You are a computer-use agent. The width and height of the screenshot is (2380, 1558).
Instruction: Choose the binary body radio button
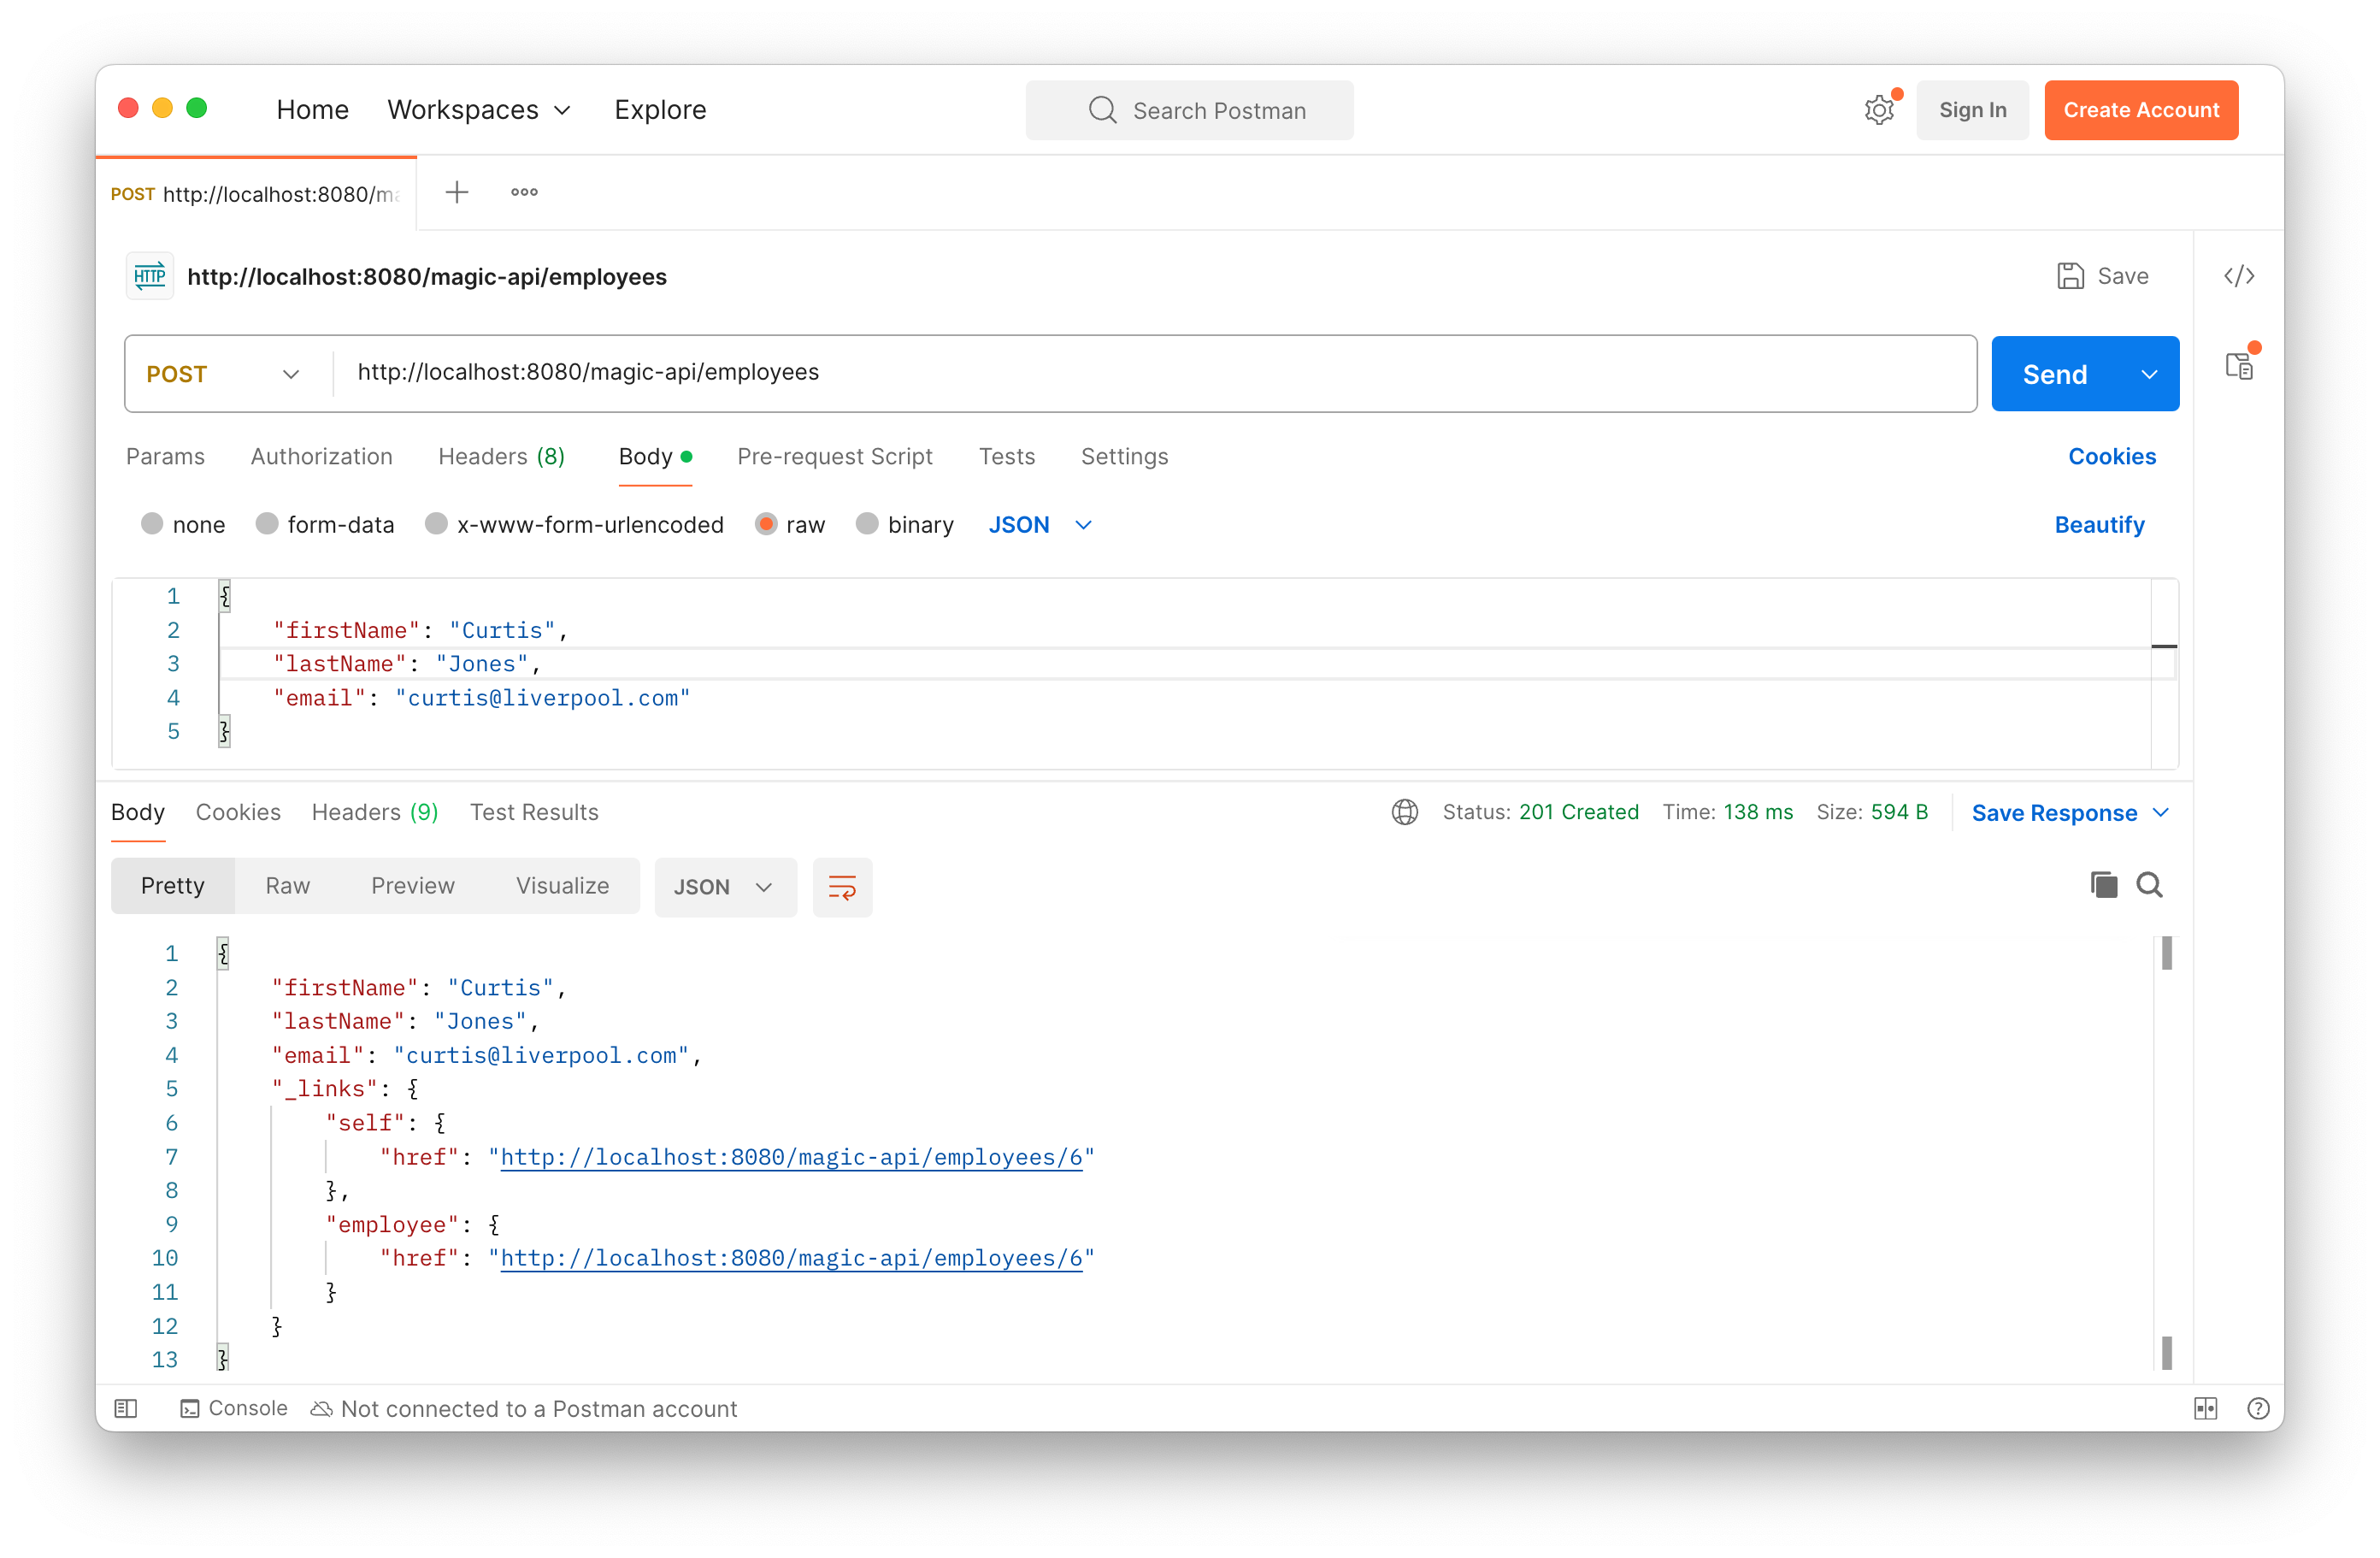[867, 524]
